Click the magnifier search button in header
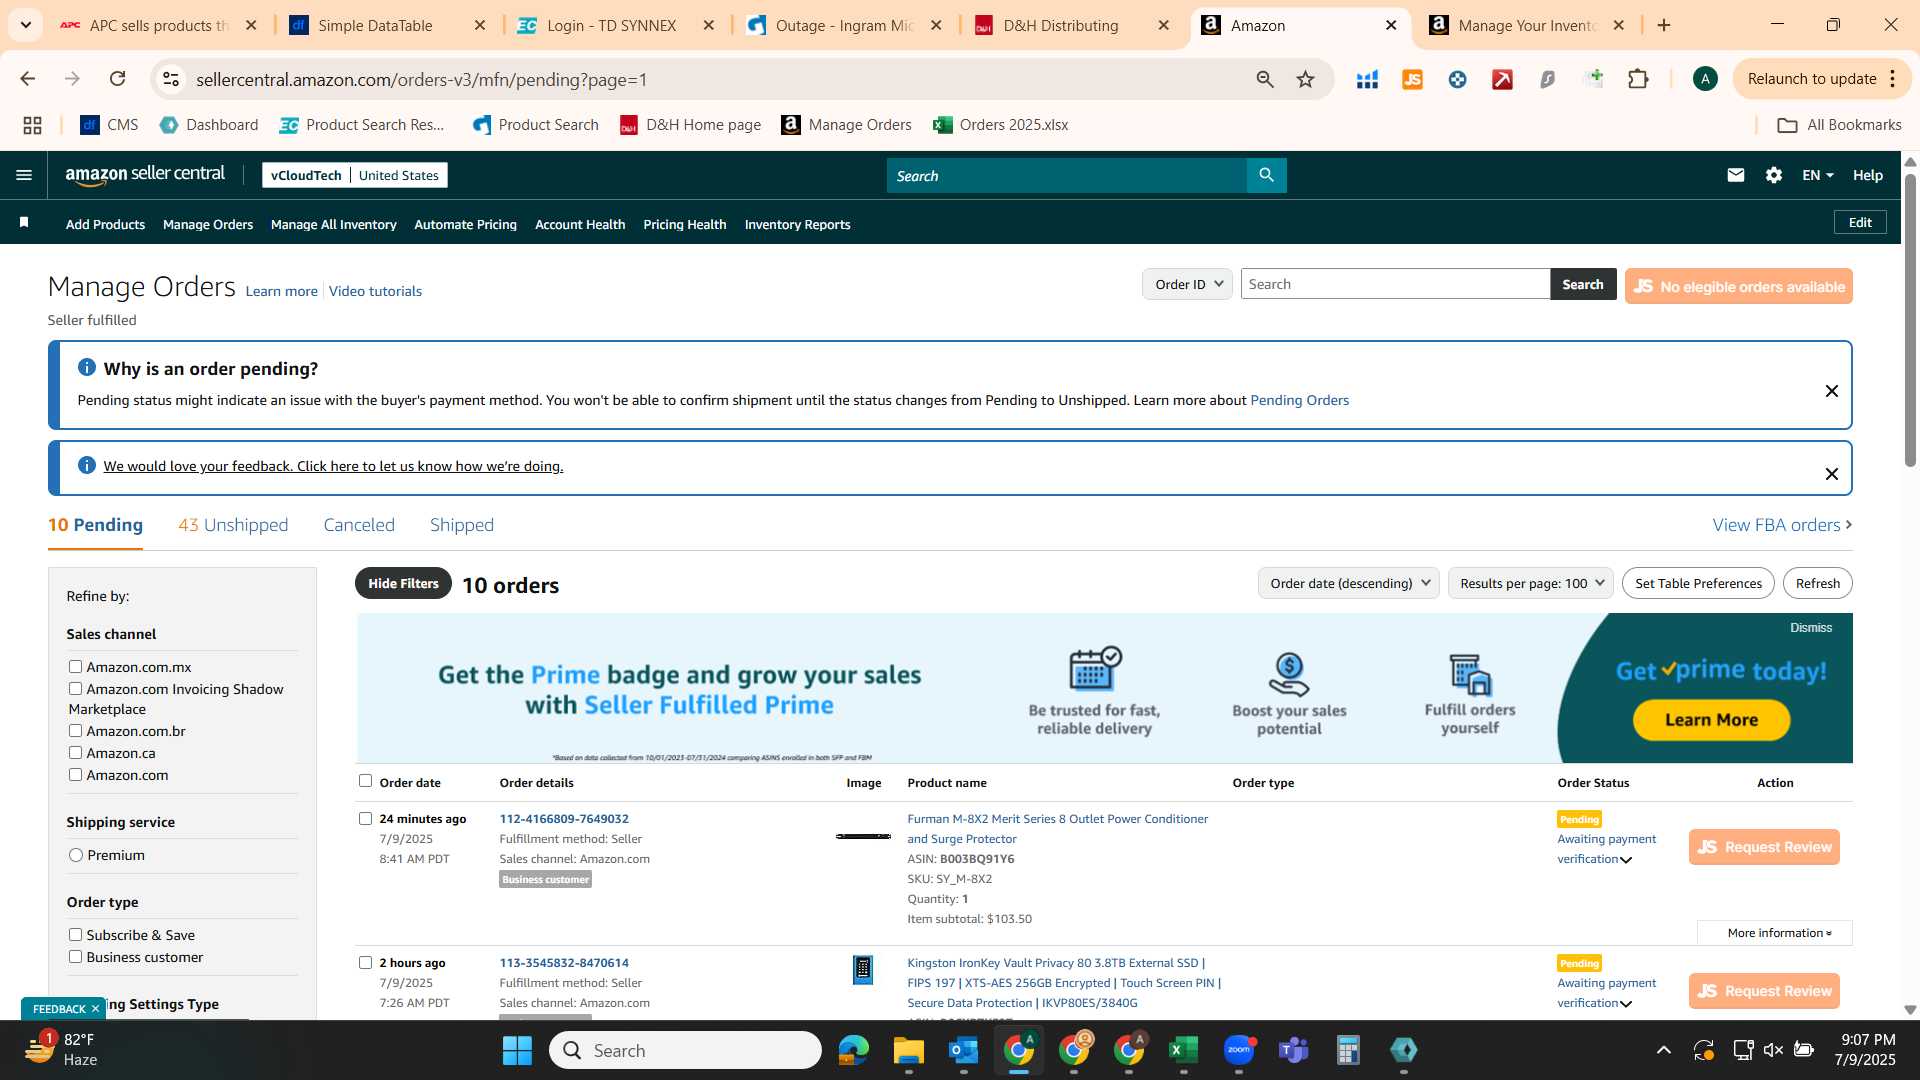Screen dimensions: 1920x1080 click(1266, 175)
